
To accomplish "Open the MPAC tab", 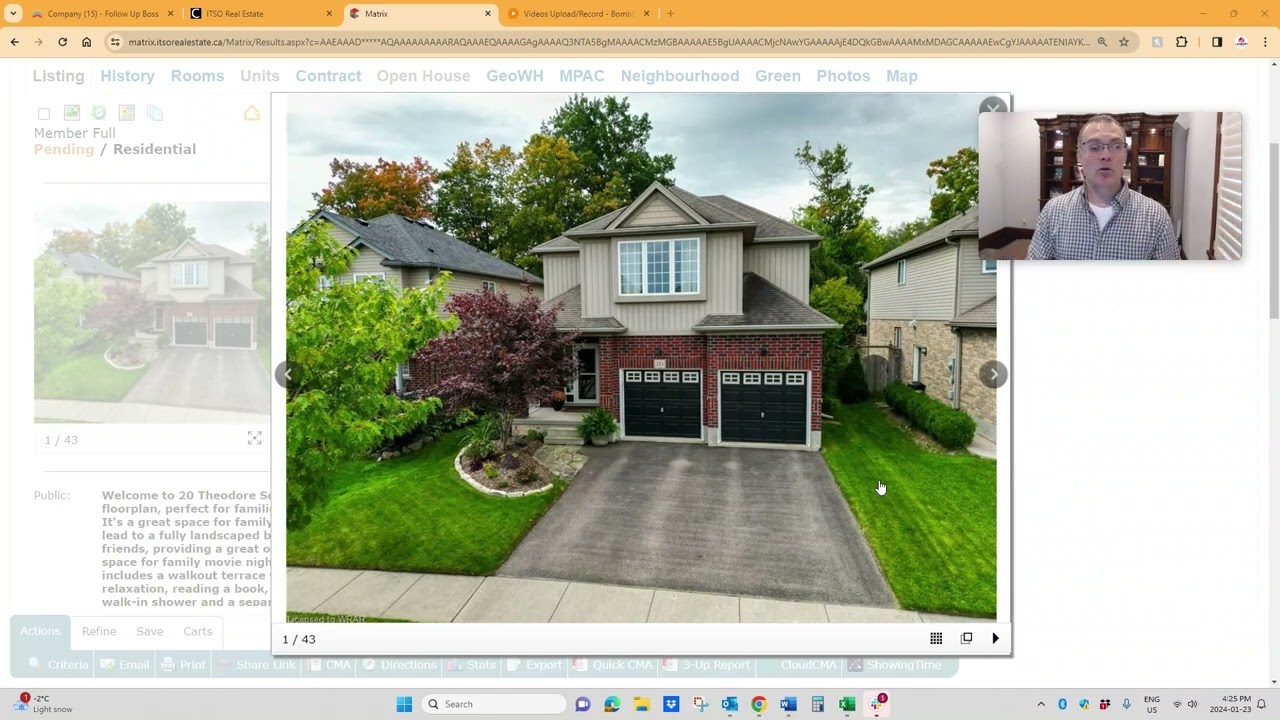I will pos(581,76).
